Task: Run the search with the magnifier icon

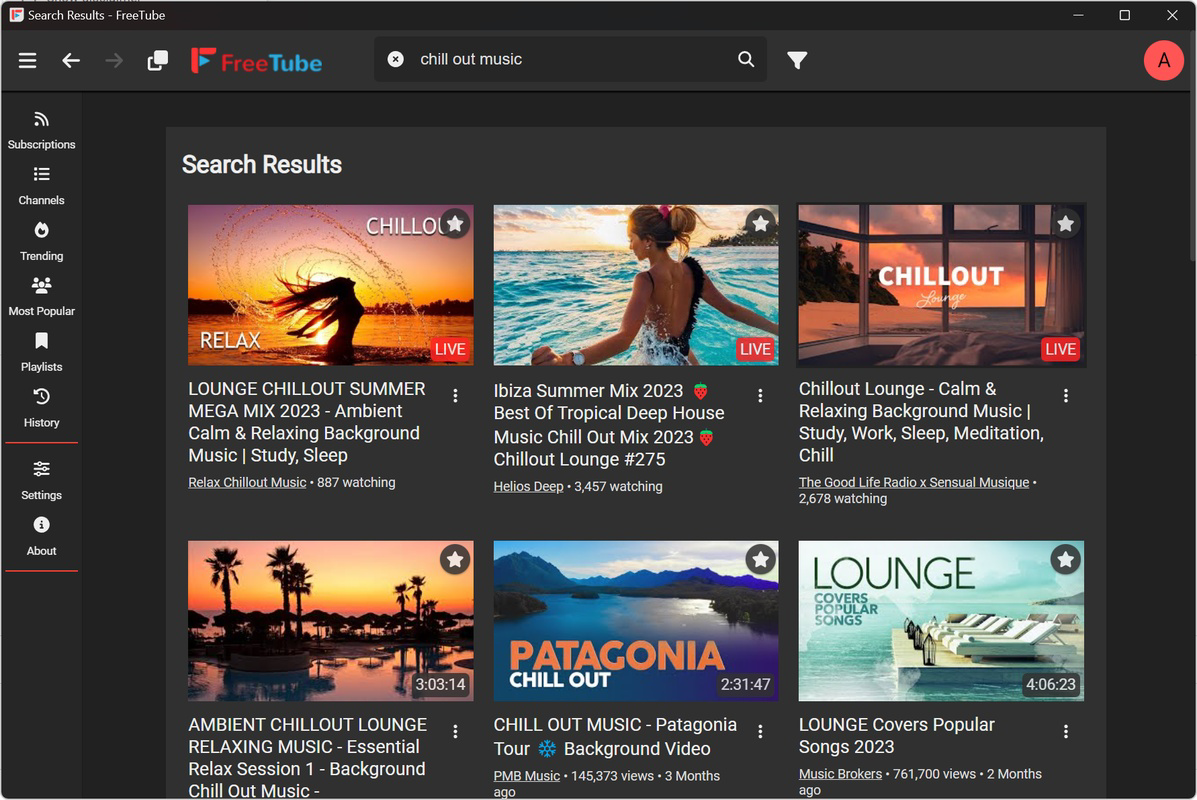Action: tap(745, 59)
